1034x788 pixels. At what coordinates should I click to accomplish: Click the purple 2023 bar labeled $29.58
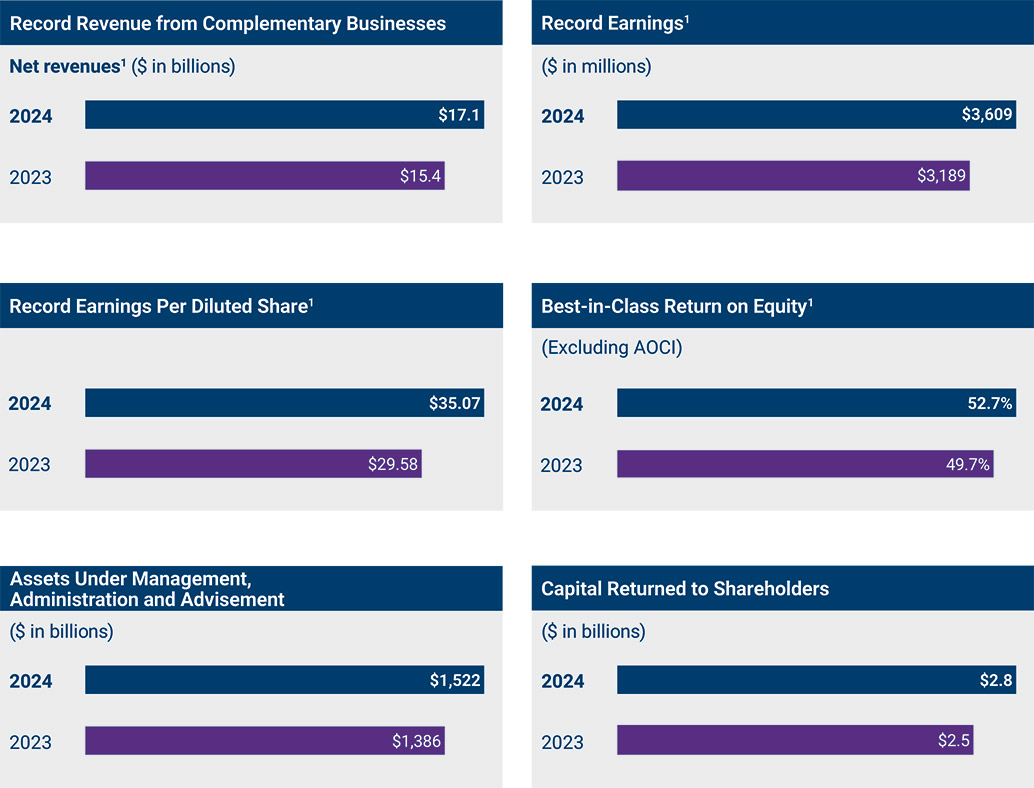click(253, 464)
